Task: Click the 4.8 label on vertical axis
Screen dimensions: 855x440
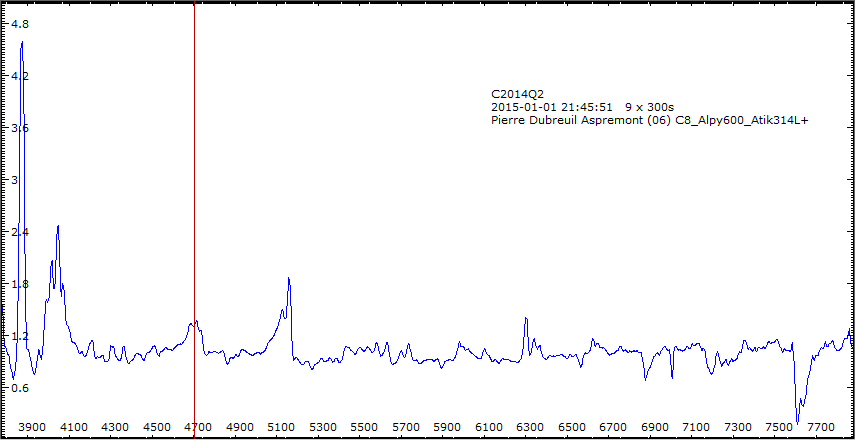Action: coord(20,24)
